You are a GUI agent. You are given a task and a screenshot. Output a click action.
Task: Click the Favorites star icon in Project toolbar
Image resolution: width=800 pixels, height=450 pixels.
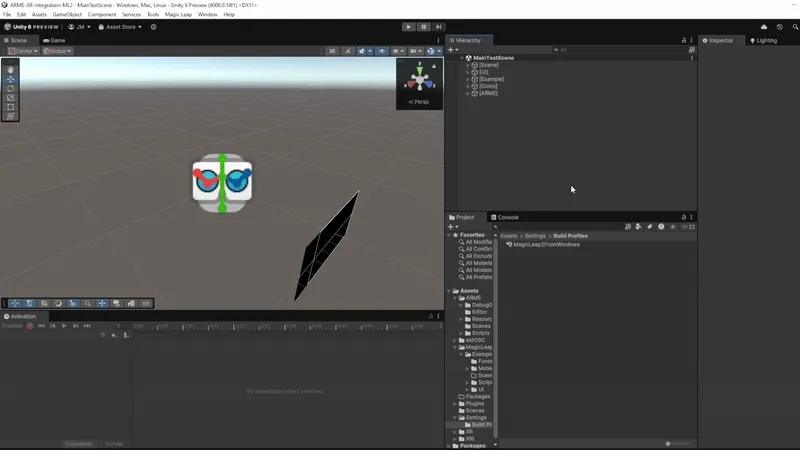pyautogui.click(x=672, y=227)
